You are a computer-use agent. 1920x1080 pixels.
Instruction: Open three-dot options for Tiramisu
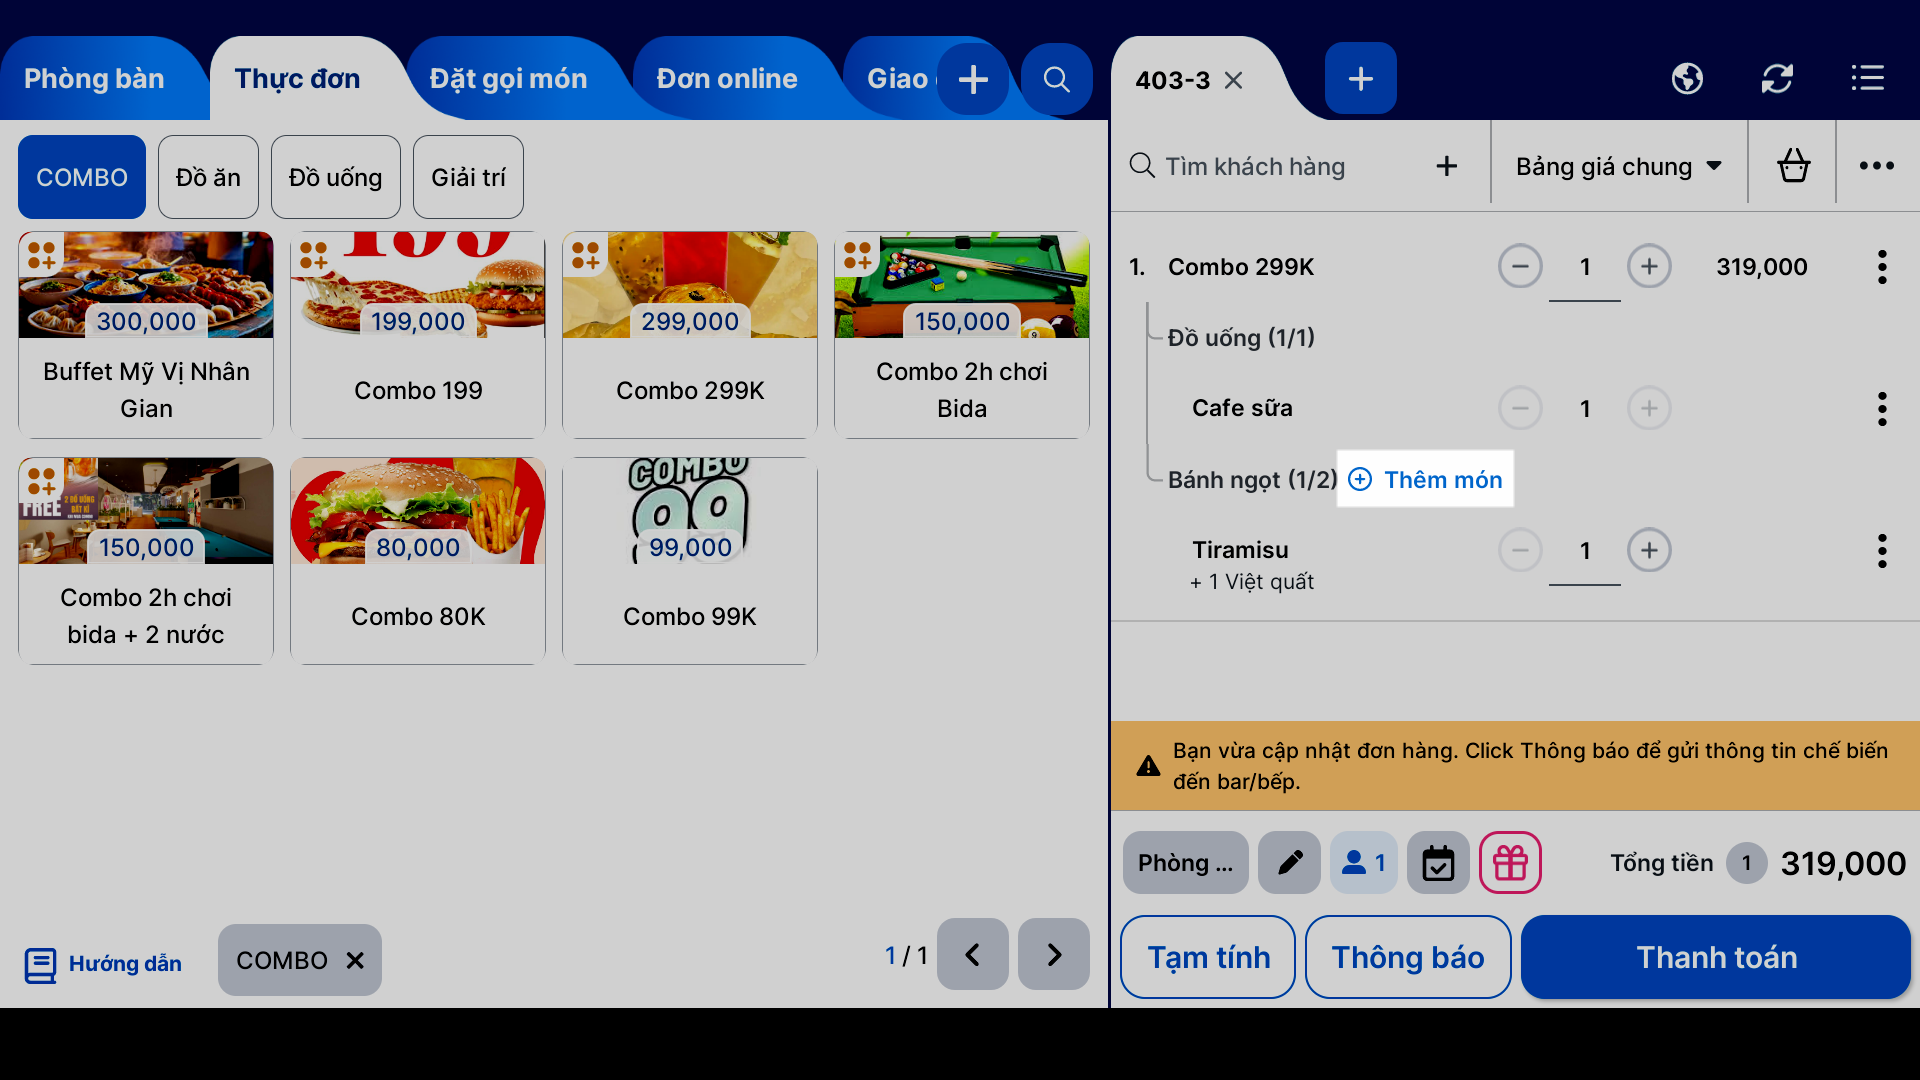pyautogui.click(x=1881, y=551)
